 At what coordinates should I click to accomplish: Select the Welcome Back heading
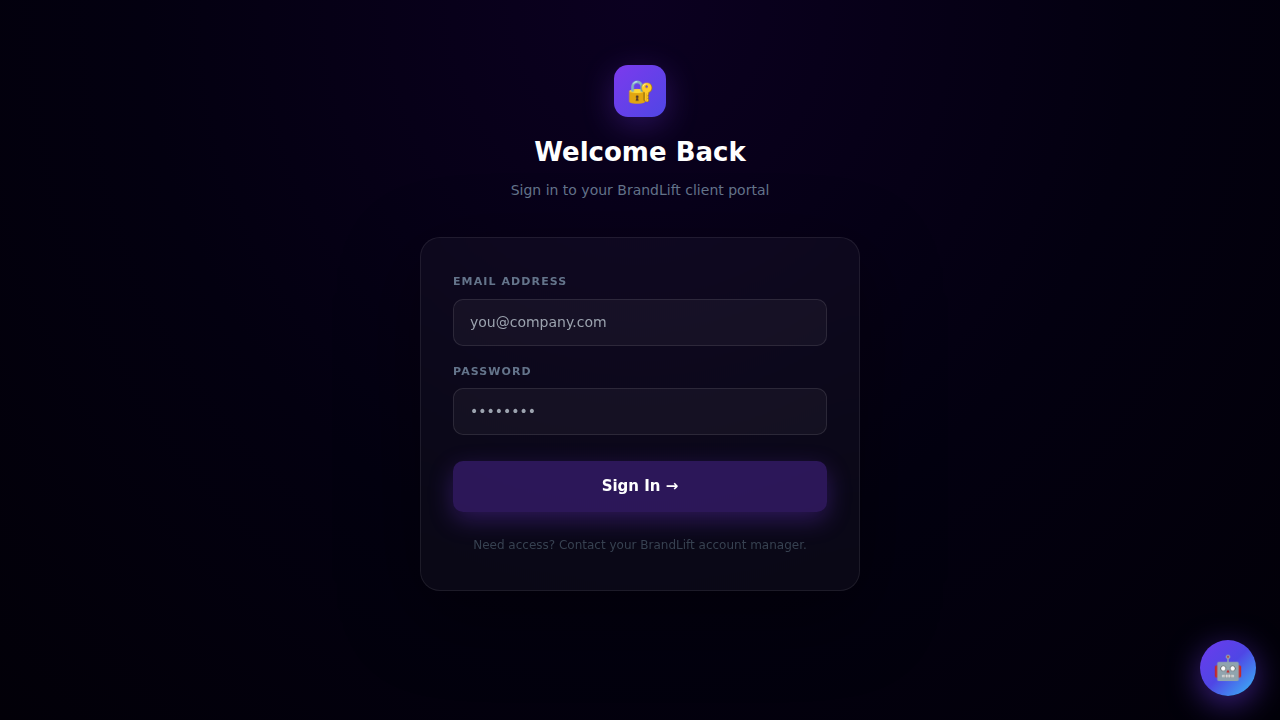pyautogui.click(x=640, y=152)
